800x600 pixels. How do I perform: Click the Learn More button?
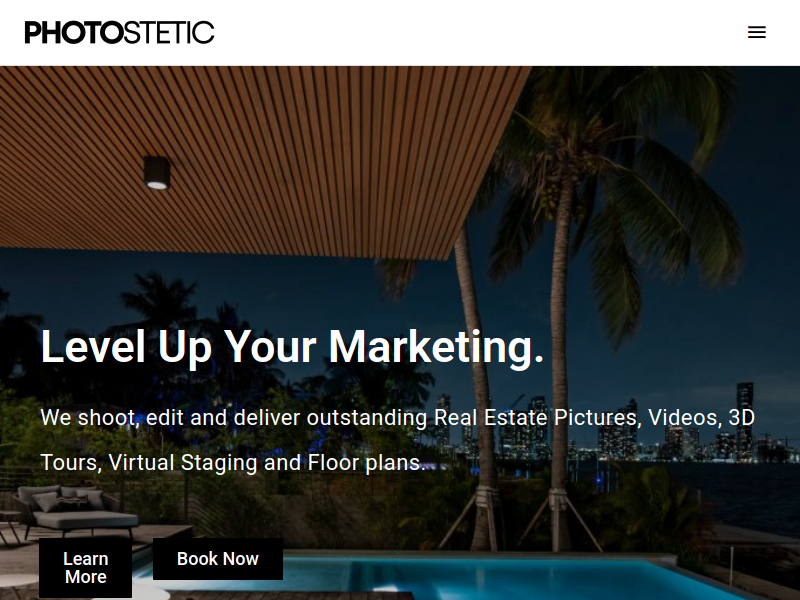coord(86,567)
